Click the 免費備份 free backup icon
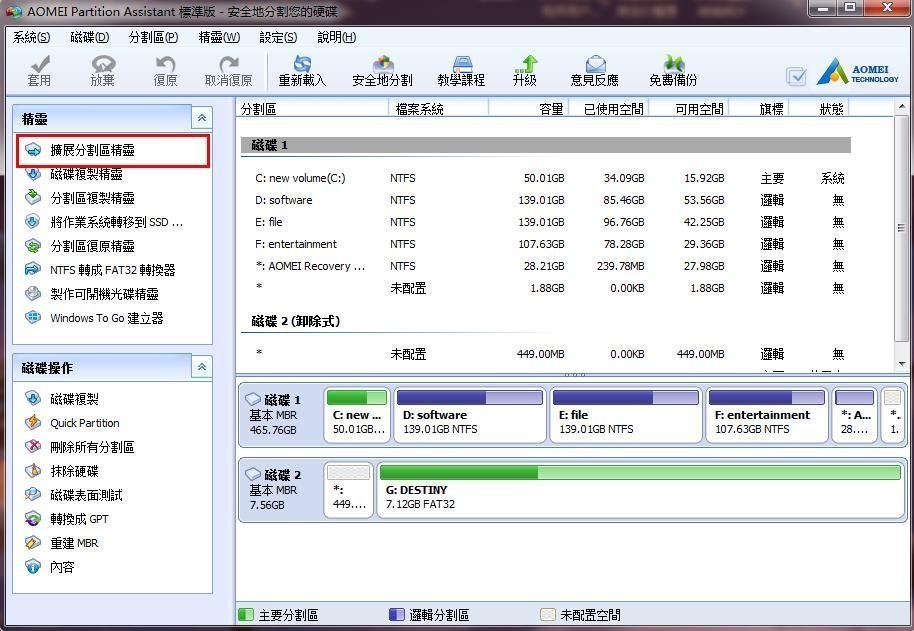 [673, 71]
